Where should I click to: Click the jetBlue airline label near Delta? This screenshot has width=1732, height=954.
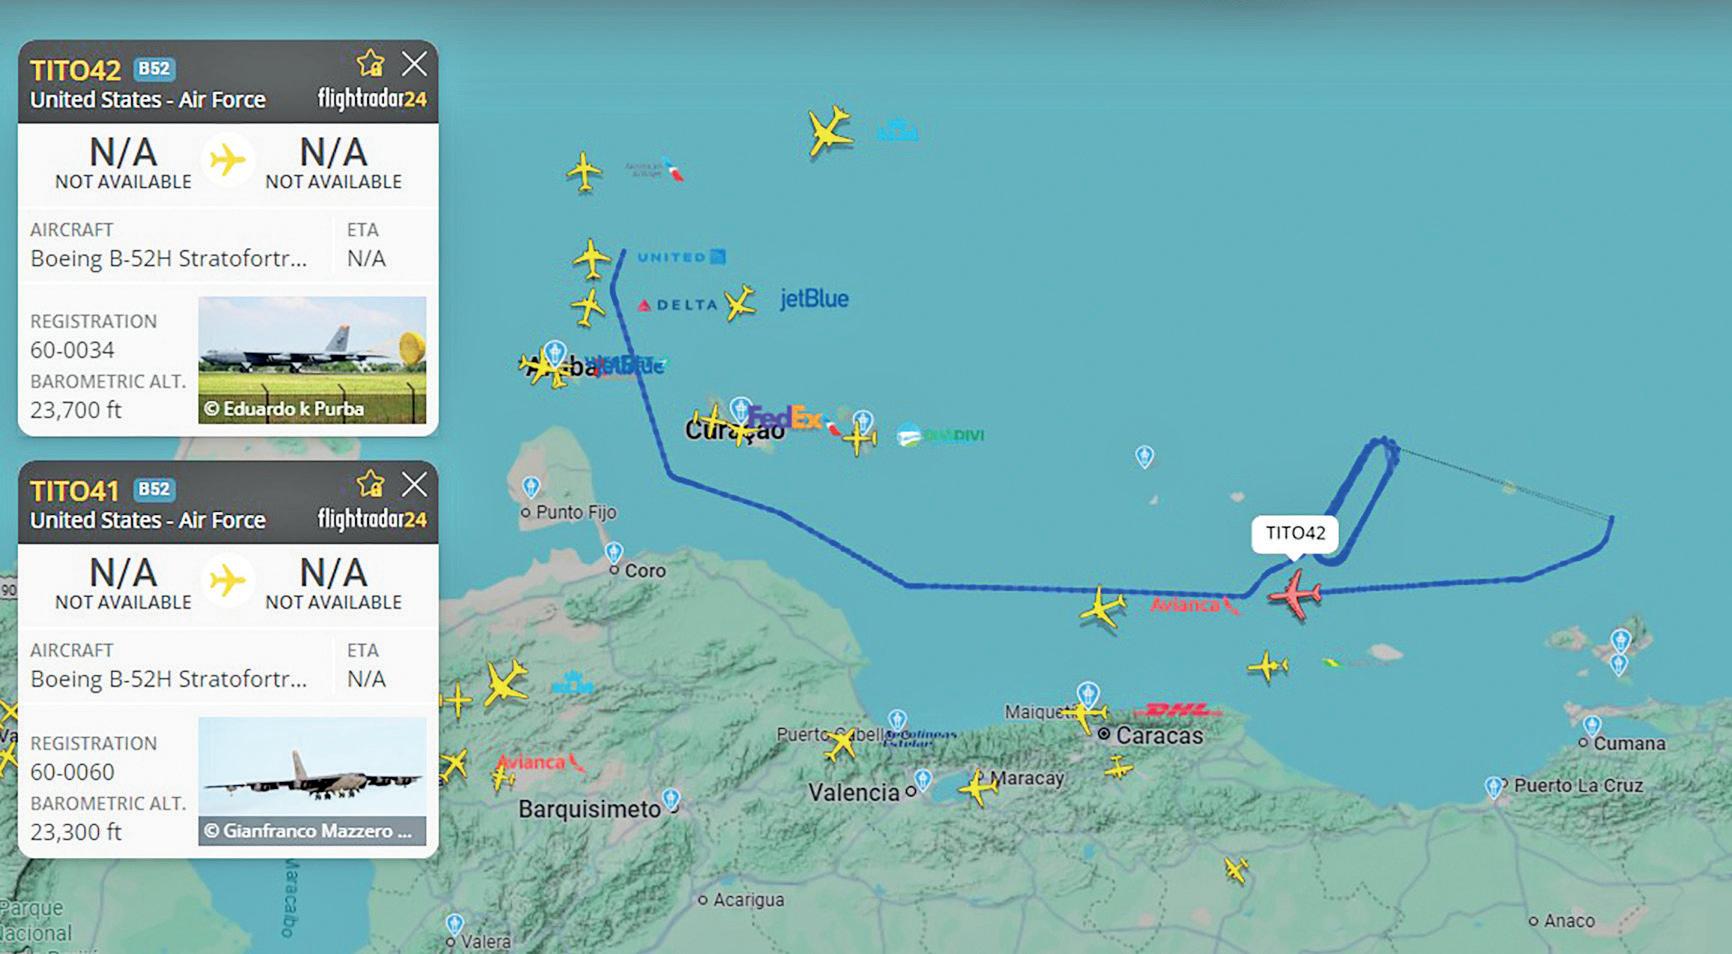tap(814, 298)
